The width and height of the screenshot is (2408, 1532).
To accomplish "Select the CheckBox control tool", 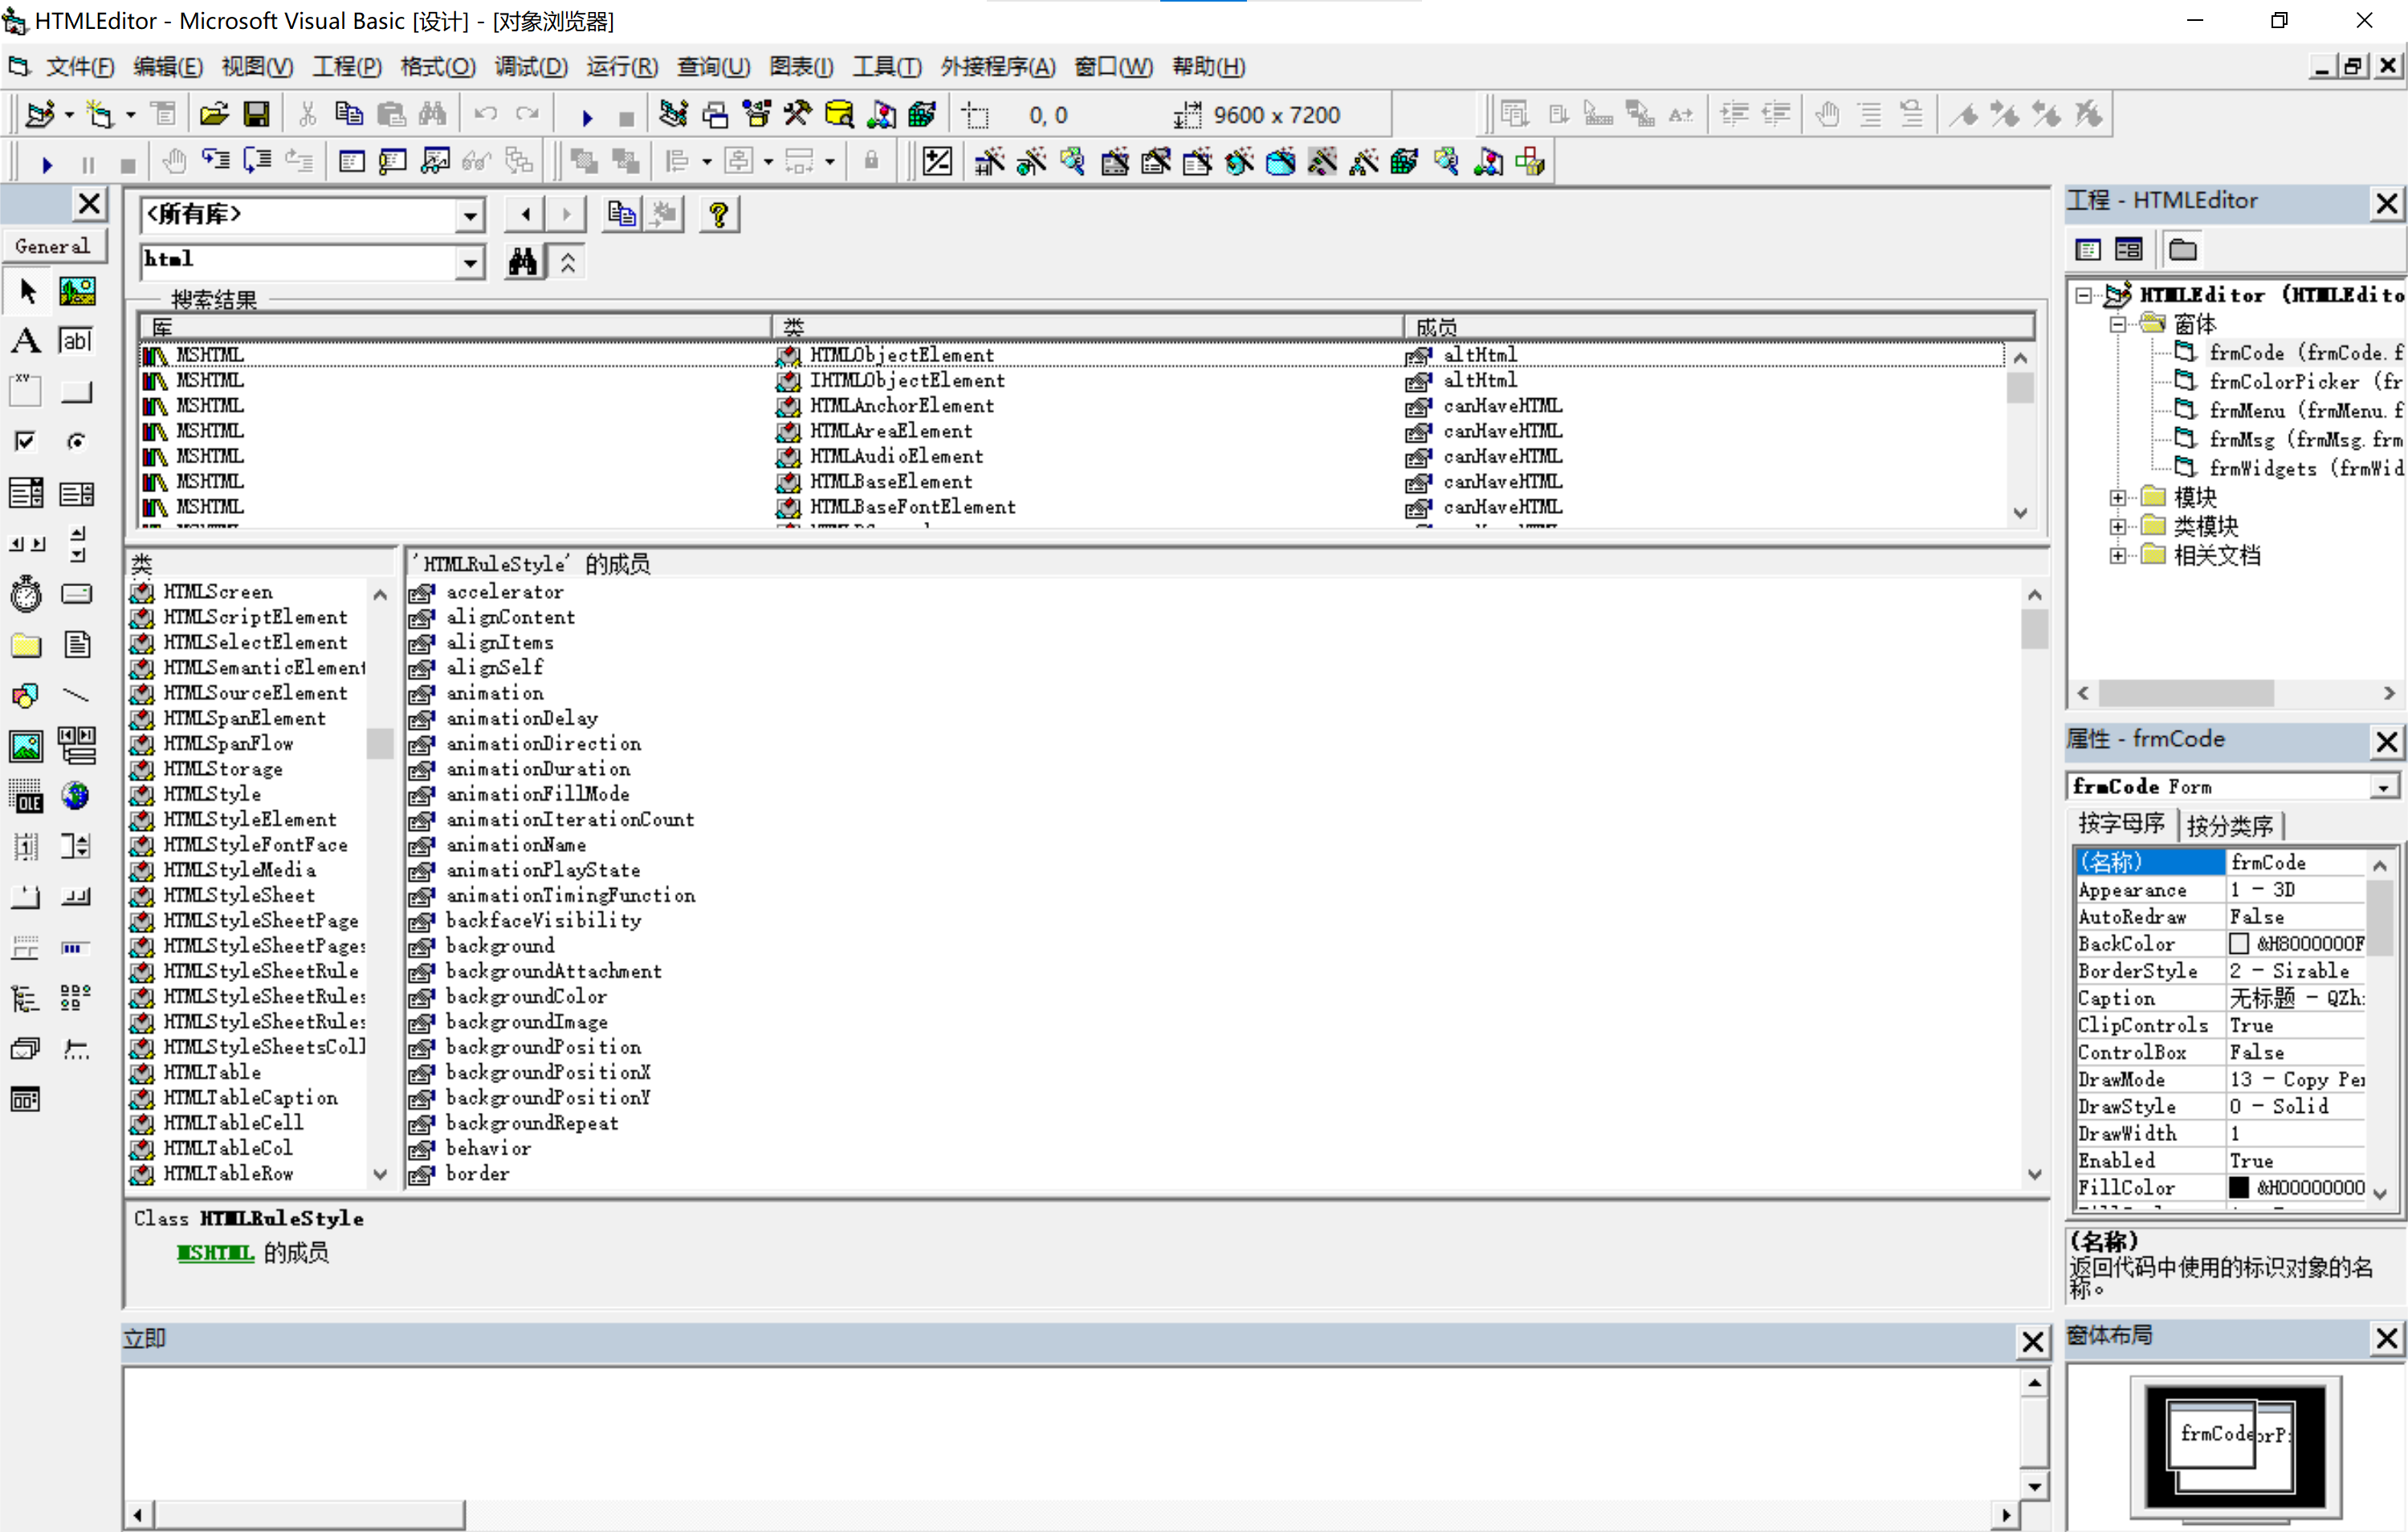I will coord(26,441).
